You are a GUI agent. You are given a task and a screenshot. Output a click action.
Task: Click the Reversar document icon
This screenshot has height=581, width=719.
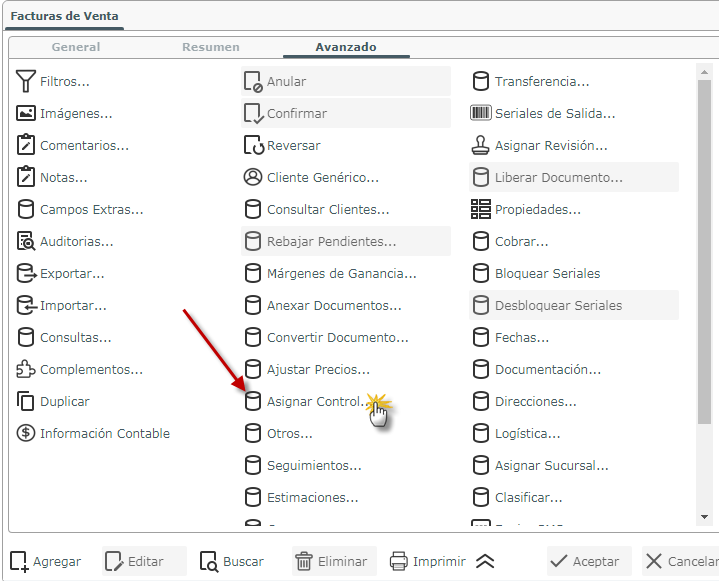[254, 145]
